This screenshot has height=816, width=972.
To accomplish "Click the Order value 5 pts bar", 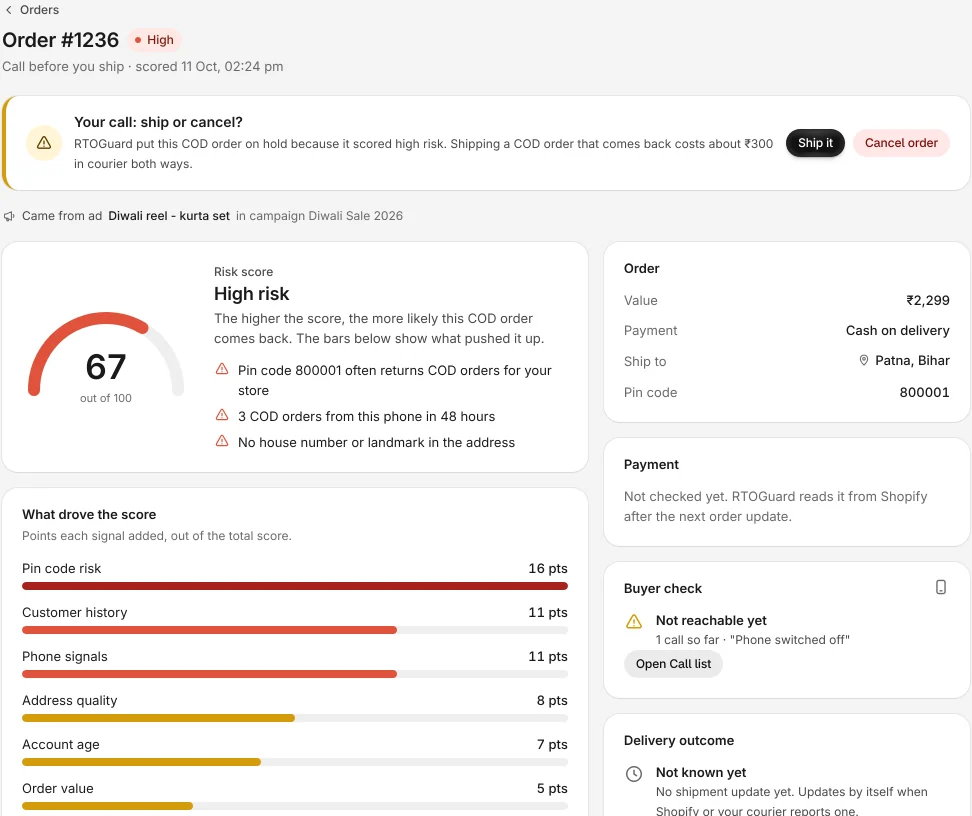I will (294, 806).
